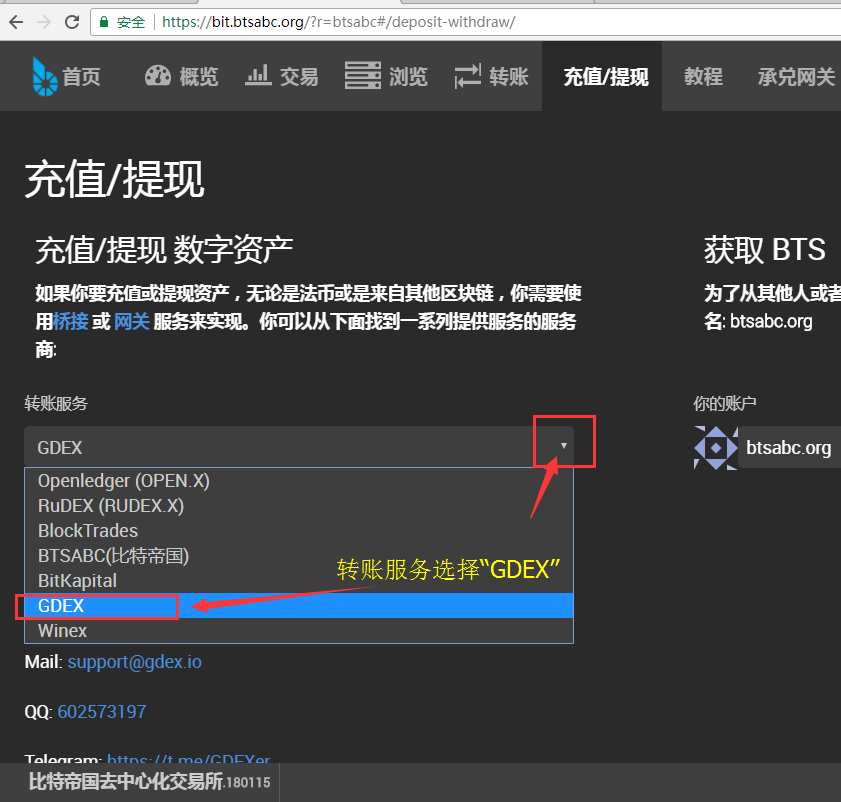Choose GDEX from the service list
Screen dimensions: 841x802
point(299,606)
